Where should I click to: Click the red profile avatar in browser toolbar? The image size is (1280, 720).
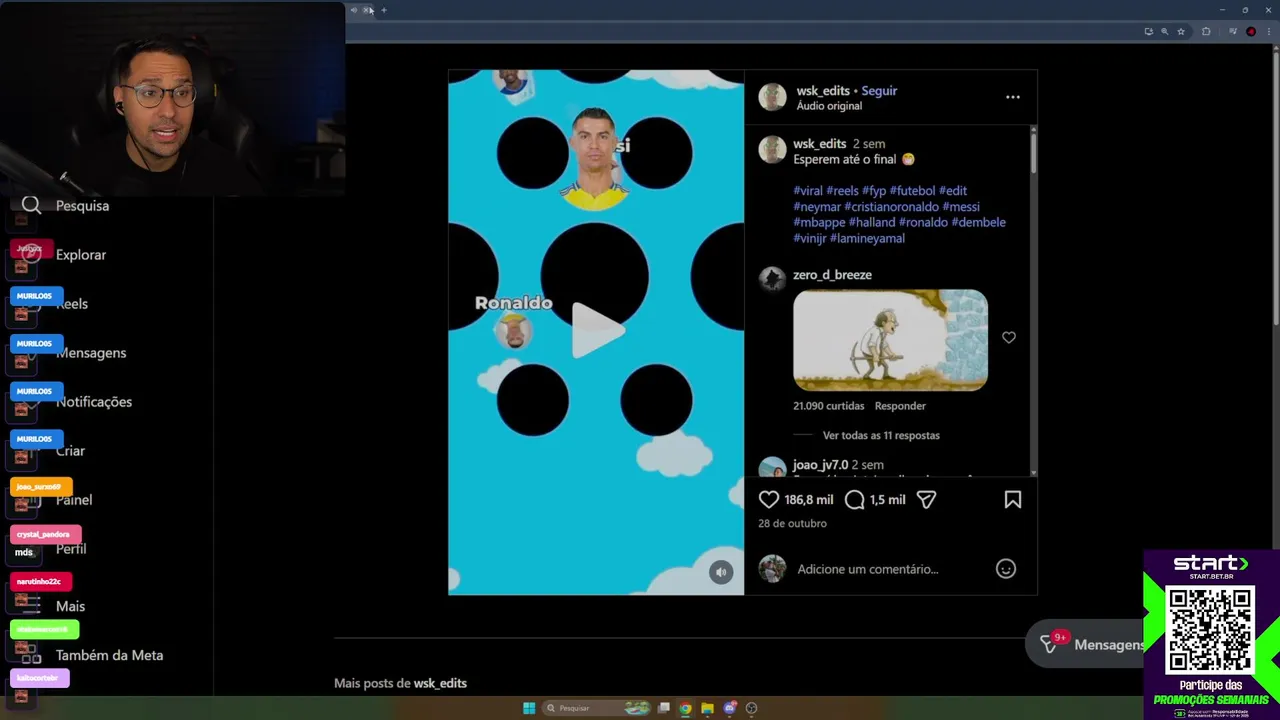coord(1251,32)
